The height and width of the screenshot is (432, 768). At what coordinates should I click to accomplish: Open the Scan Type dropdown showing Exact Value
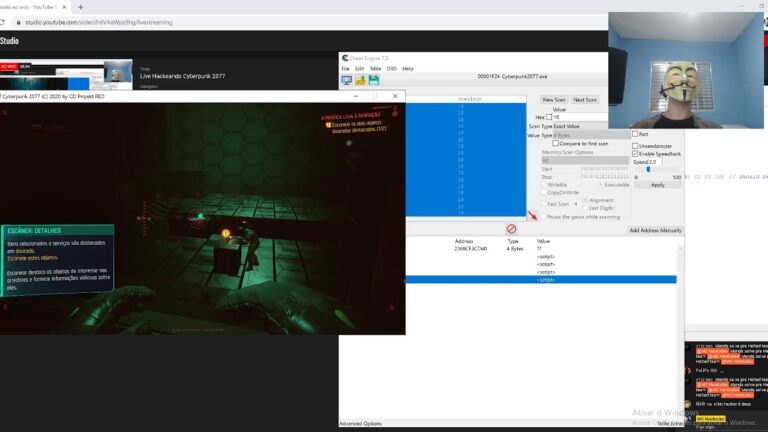coord(591,126)
